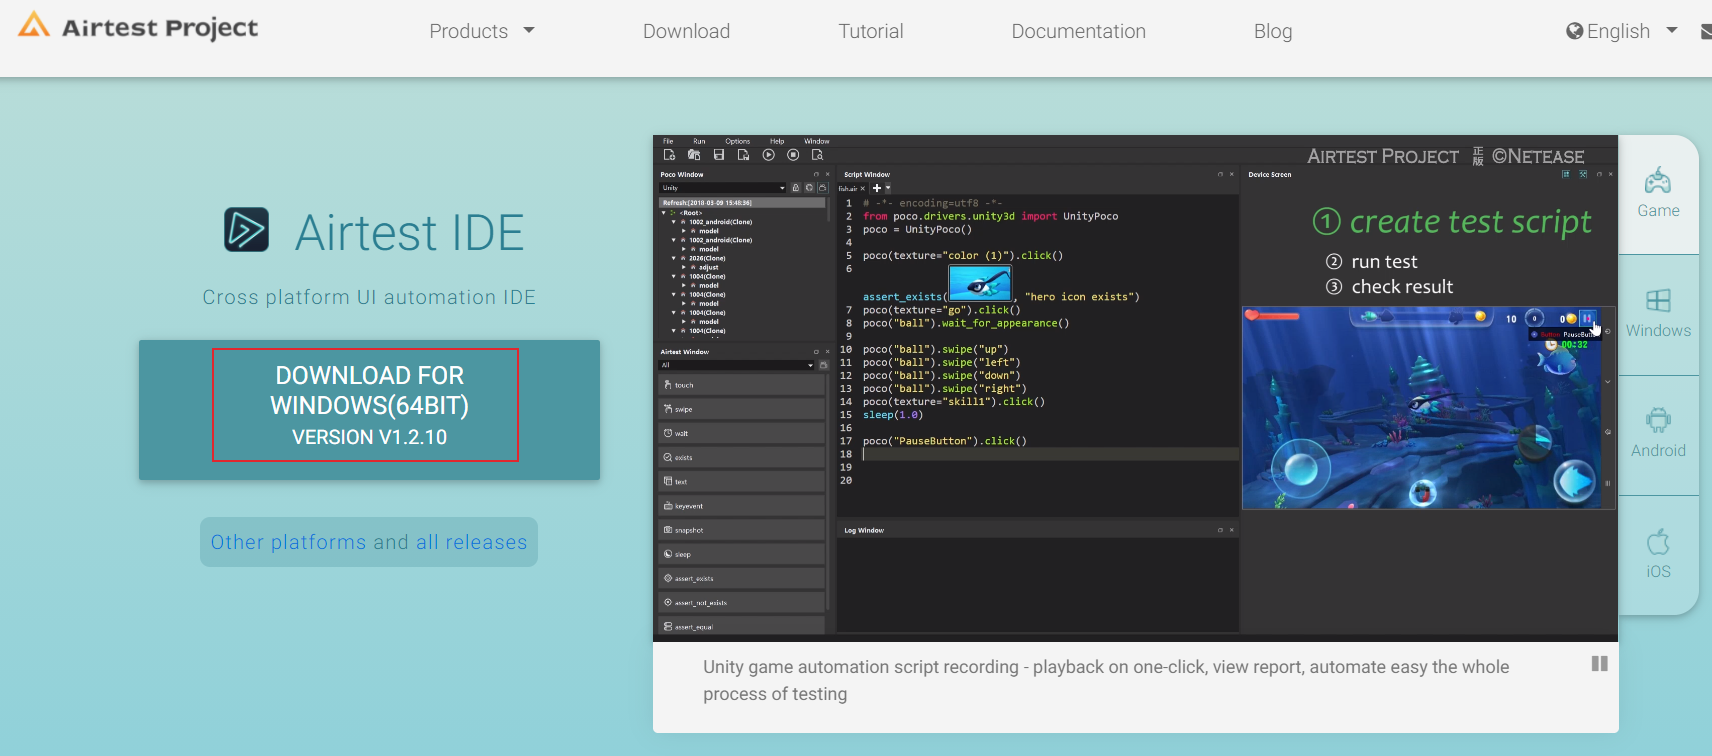Open the Window menu in IDE
The width and height of the screenshot is (1712, 756).
pos(817,141)
